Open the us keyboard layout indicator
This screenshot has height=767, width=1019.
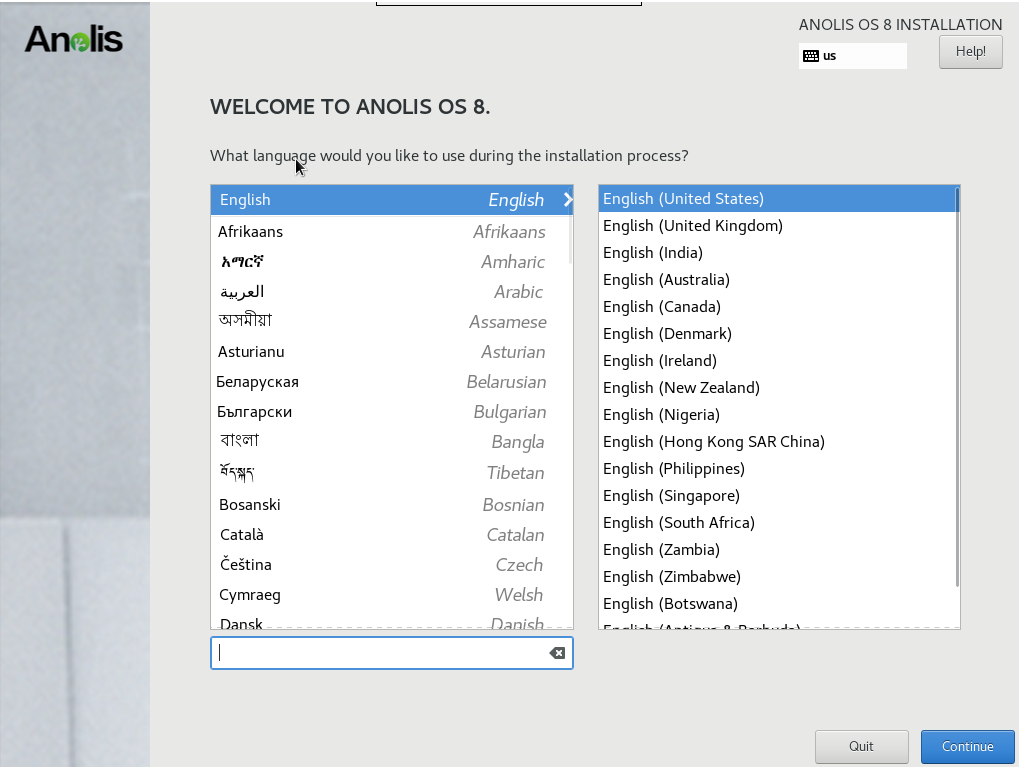point(853,56)
